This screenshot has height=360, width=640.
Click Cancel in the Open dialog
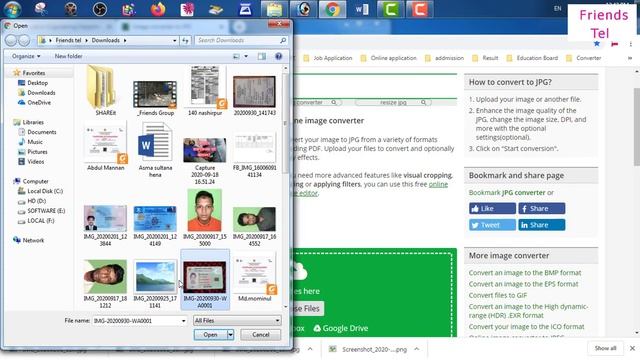pos(260,335)
